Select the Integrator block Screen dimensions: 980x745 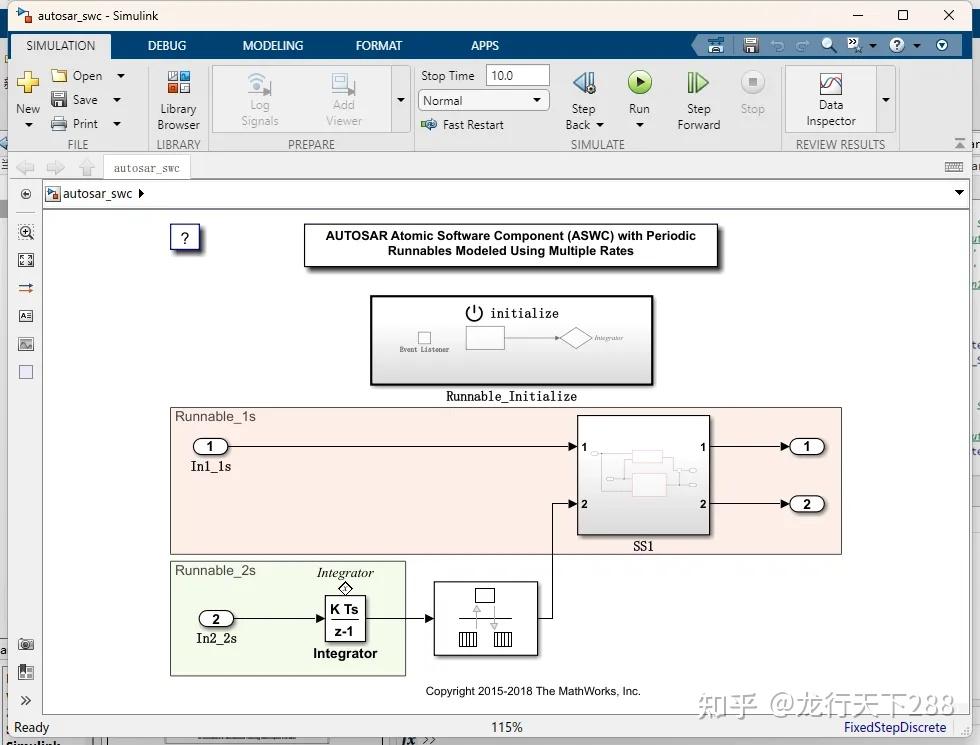point(345,619)
